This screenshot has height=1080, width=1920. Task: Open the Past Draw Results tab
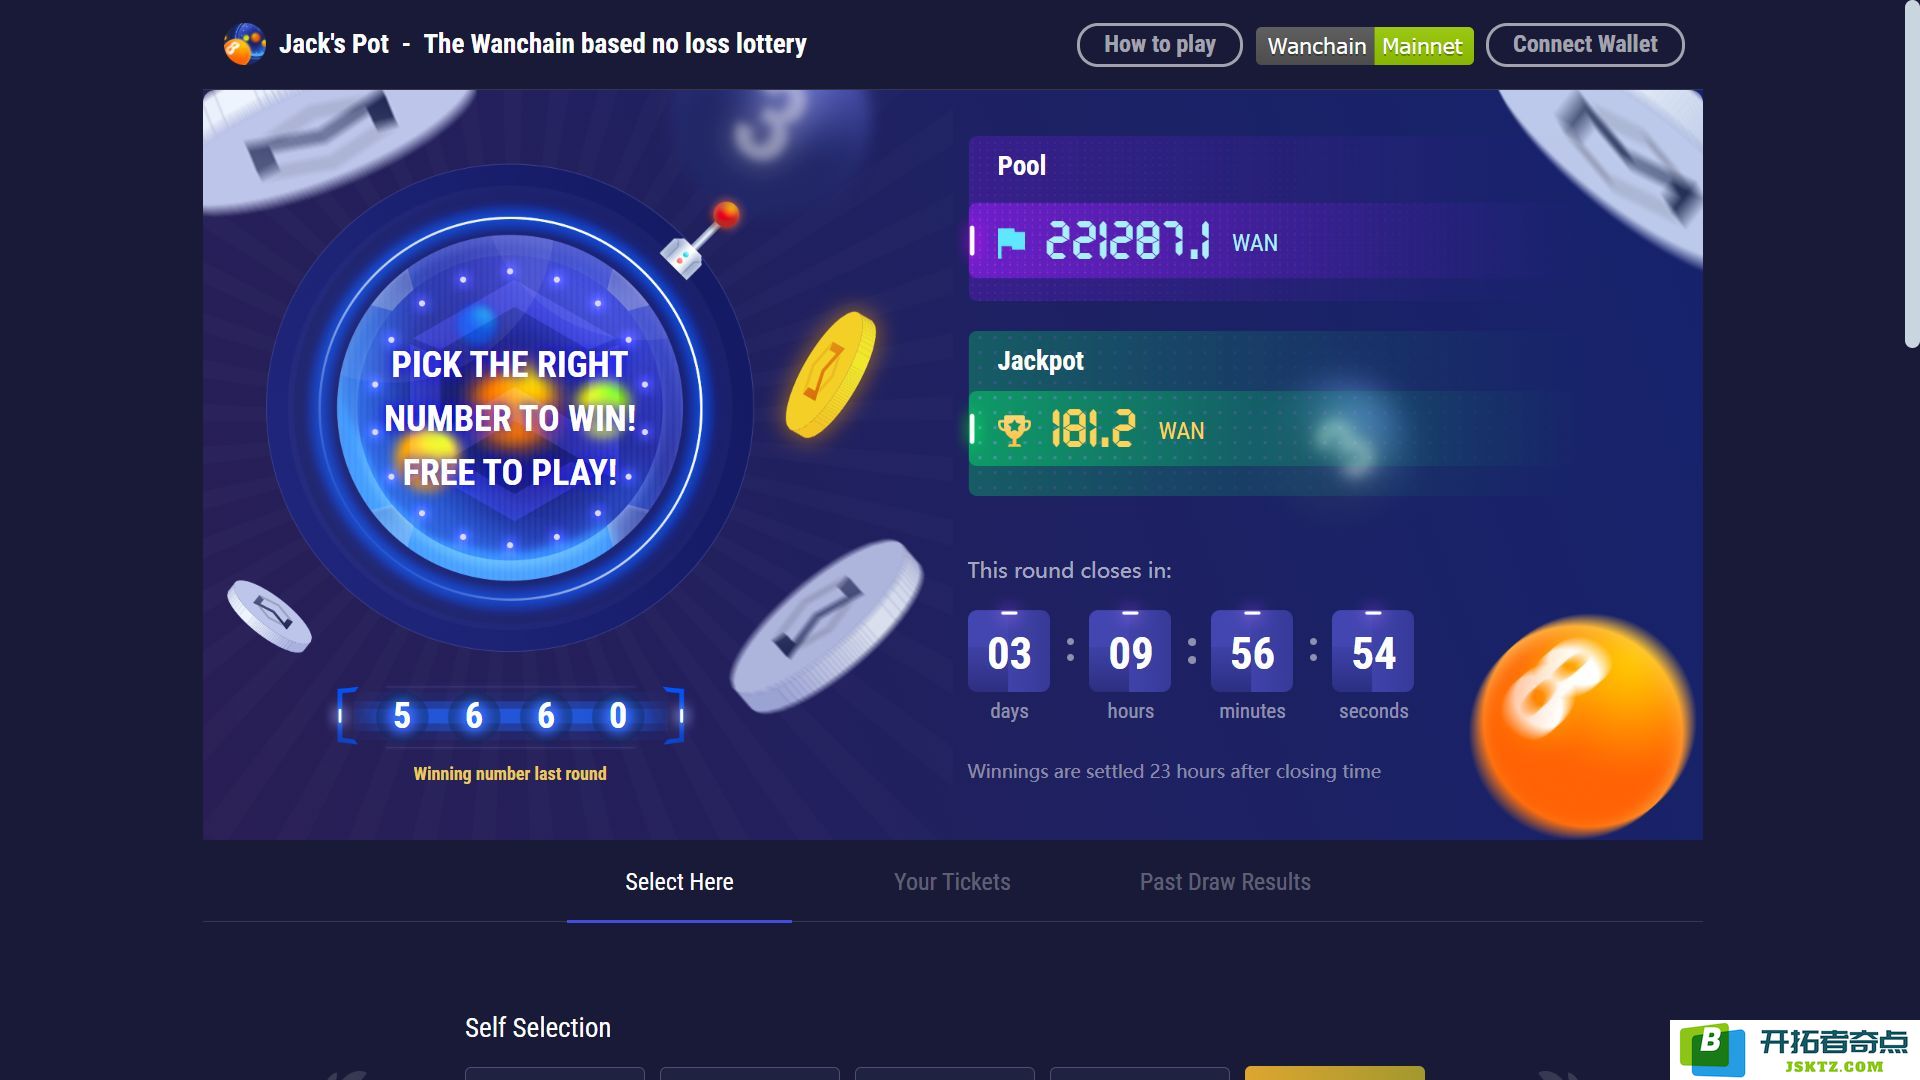point(1225,882)
